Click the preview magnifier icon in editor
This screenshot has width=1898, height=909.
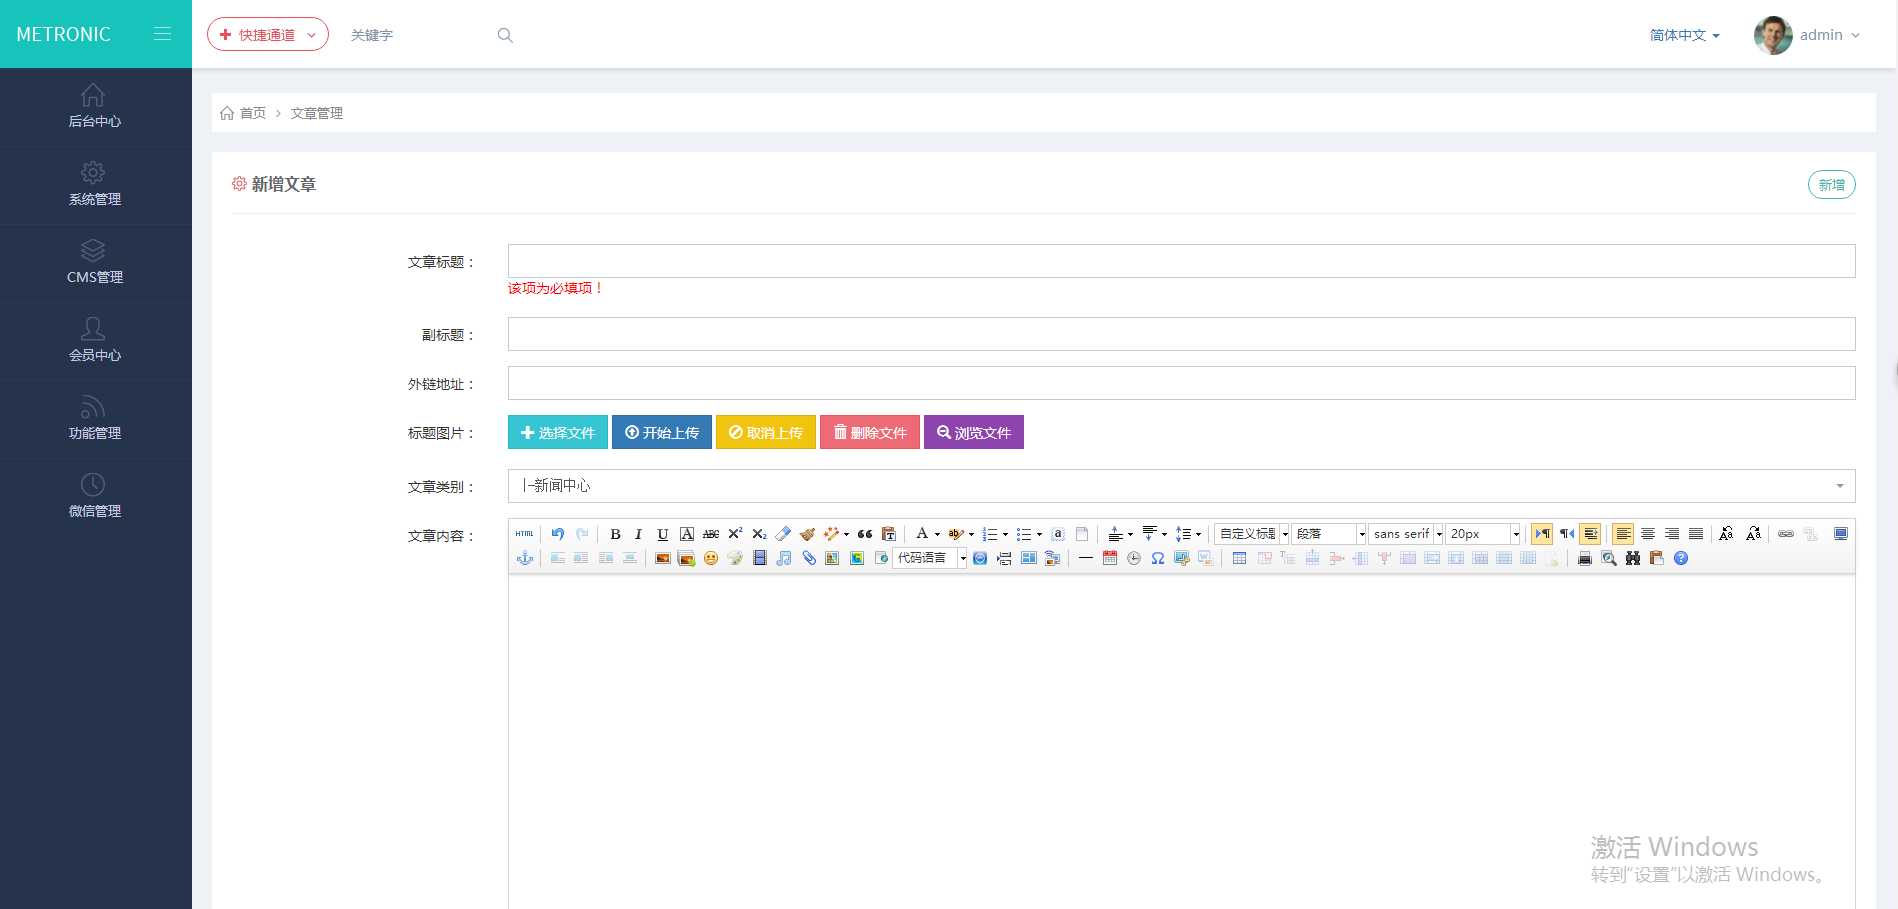1608,558
